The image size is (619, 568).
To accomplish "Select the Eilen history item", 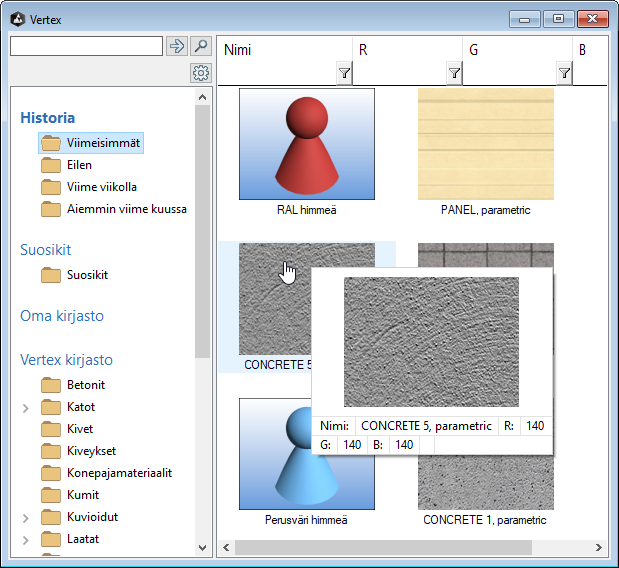I will tap(79, 165).
